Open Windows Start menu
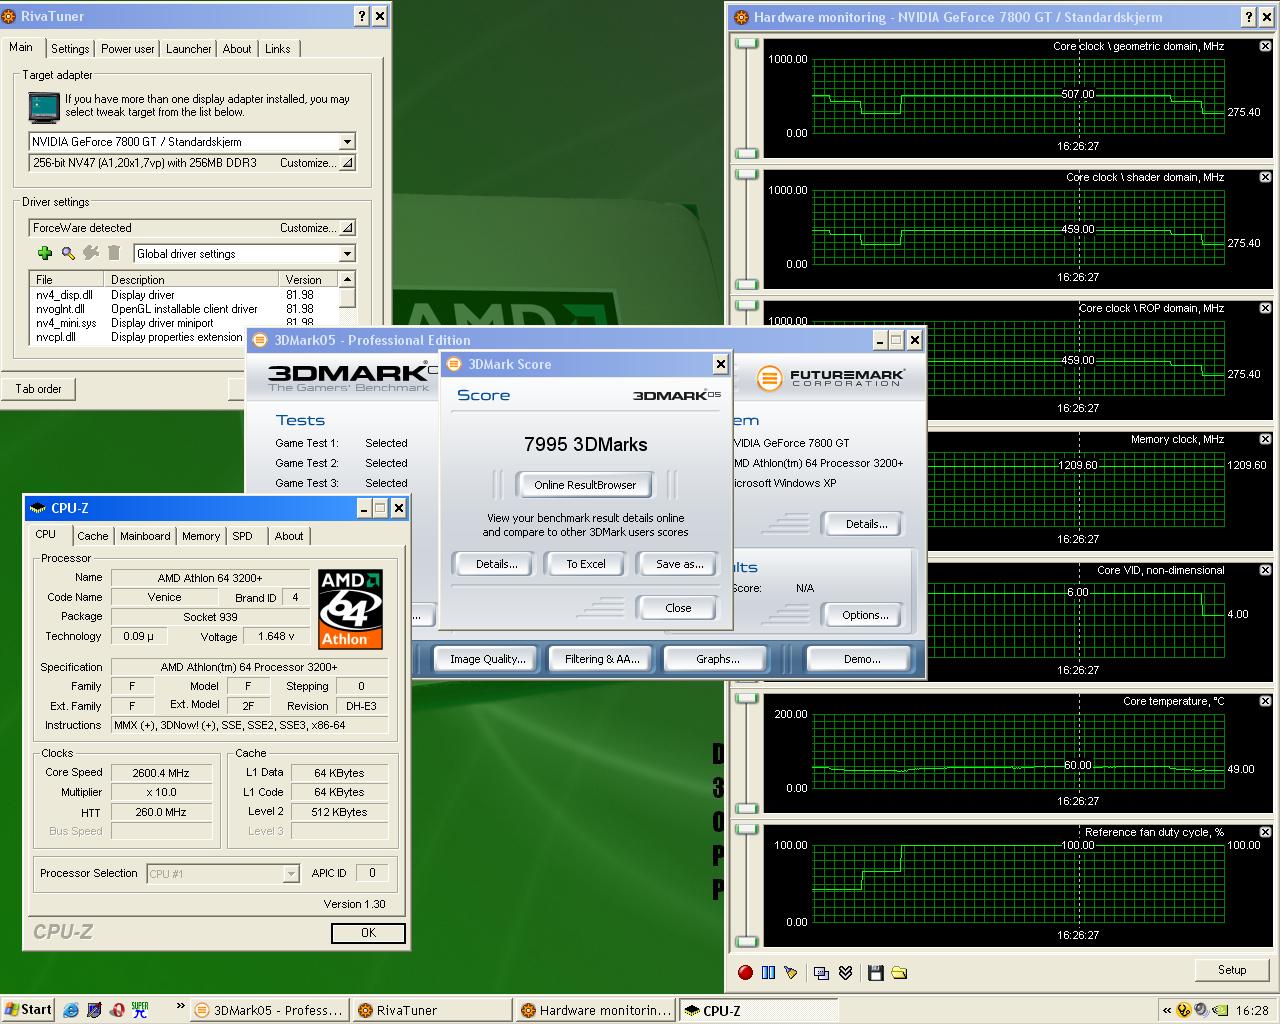Screen dimensions: 1280x1024 coord(28,1010)
